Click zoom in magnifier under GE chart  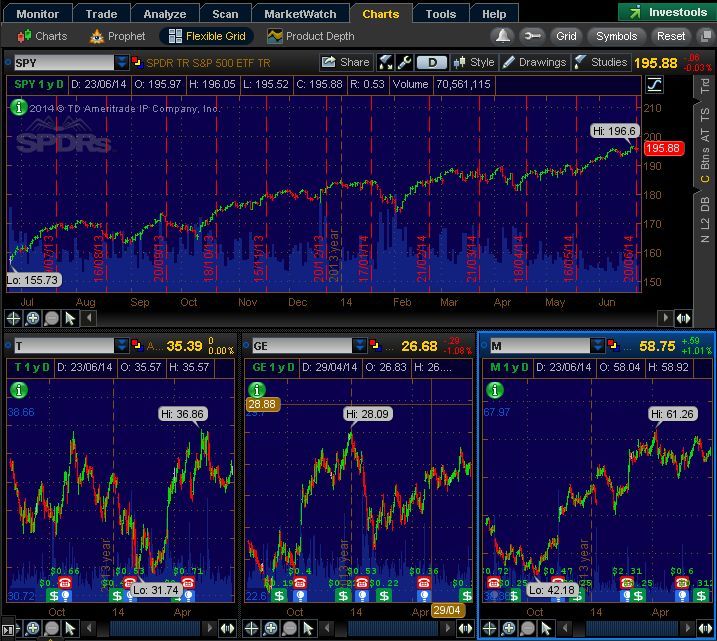coord(271,629)
